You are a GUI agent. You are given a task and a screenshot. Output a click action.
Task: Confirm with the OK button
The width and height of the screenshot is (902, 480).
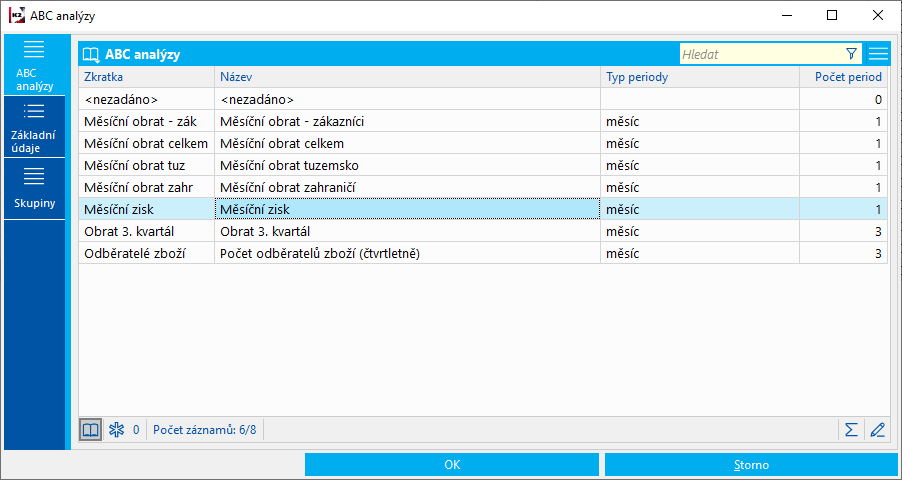[x=452, y=464]
